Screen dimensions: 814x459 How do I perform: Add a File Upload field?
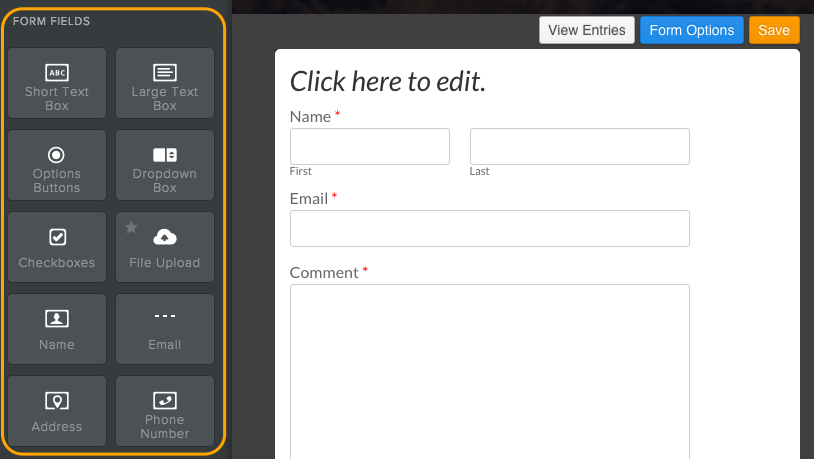(x=165, y=247)
